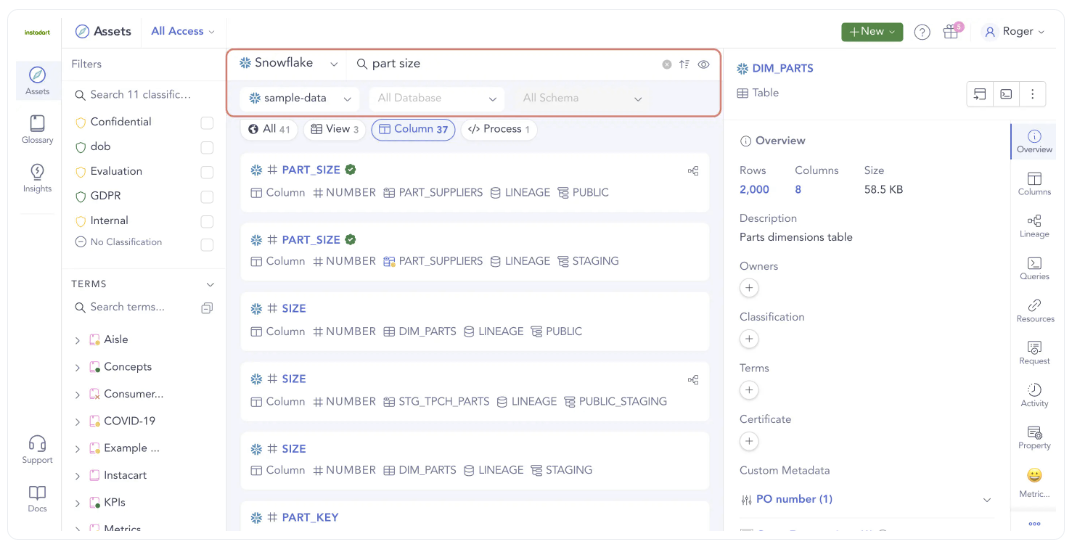
Task: Open the Insights lightbulb icon
Action: pyautogui.click(x=37, y=177)
